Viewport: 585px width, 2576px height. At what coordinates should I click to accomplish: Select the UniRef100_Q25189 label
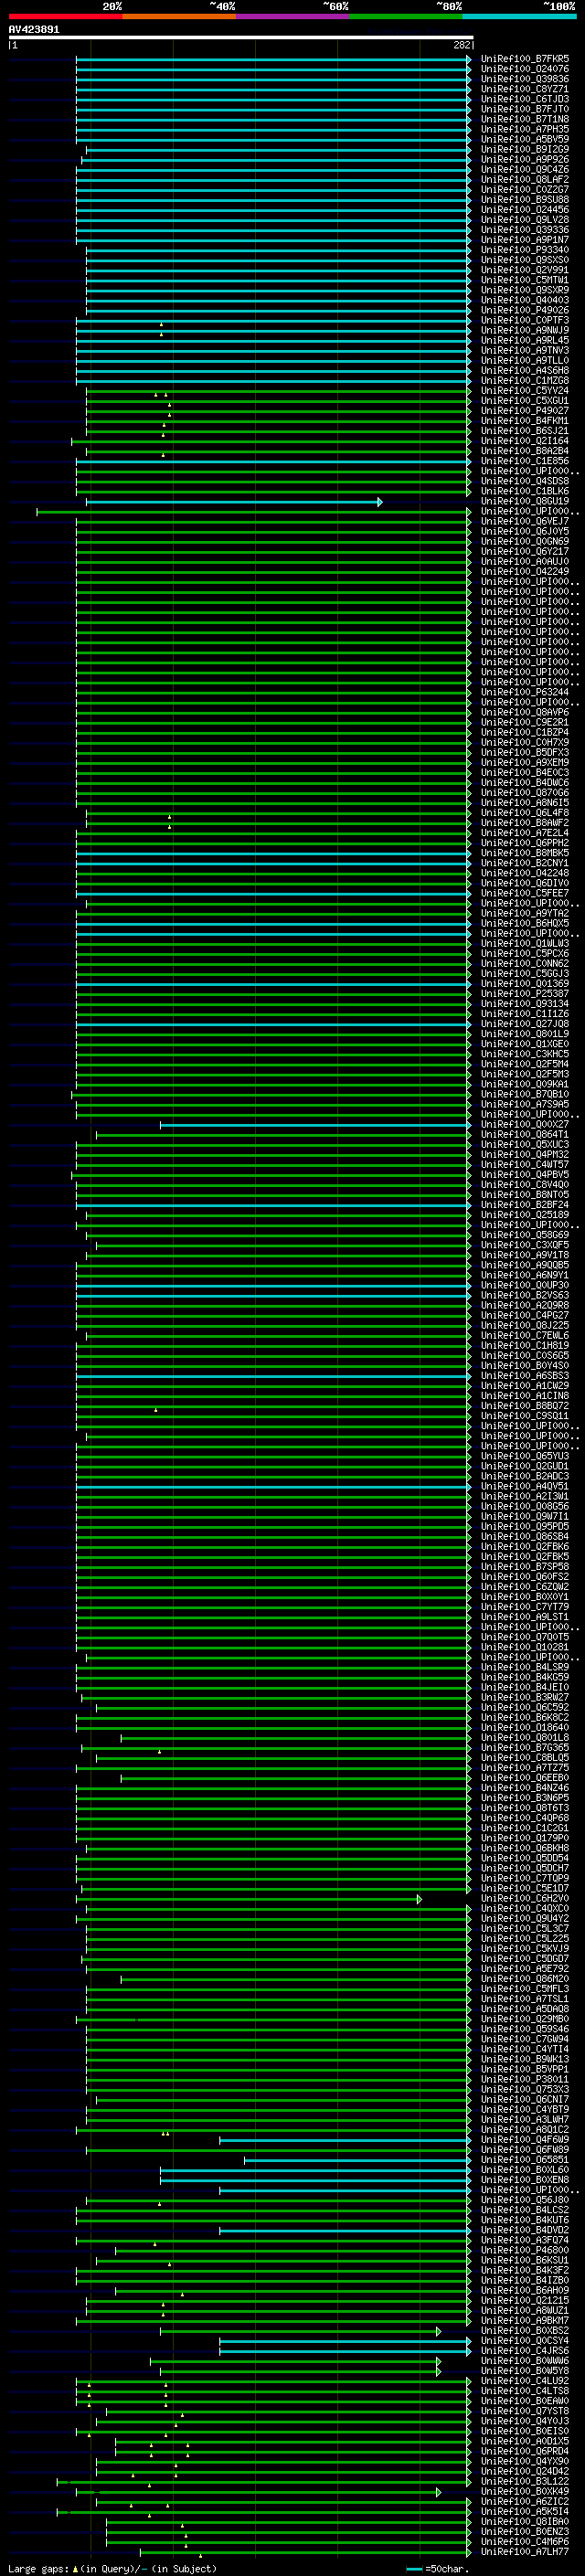[x=525, y=1215]
